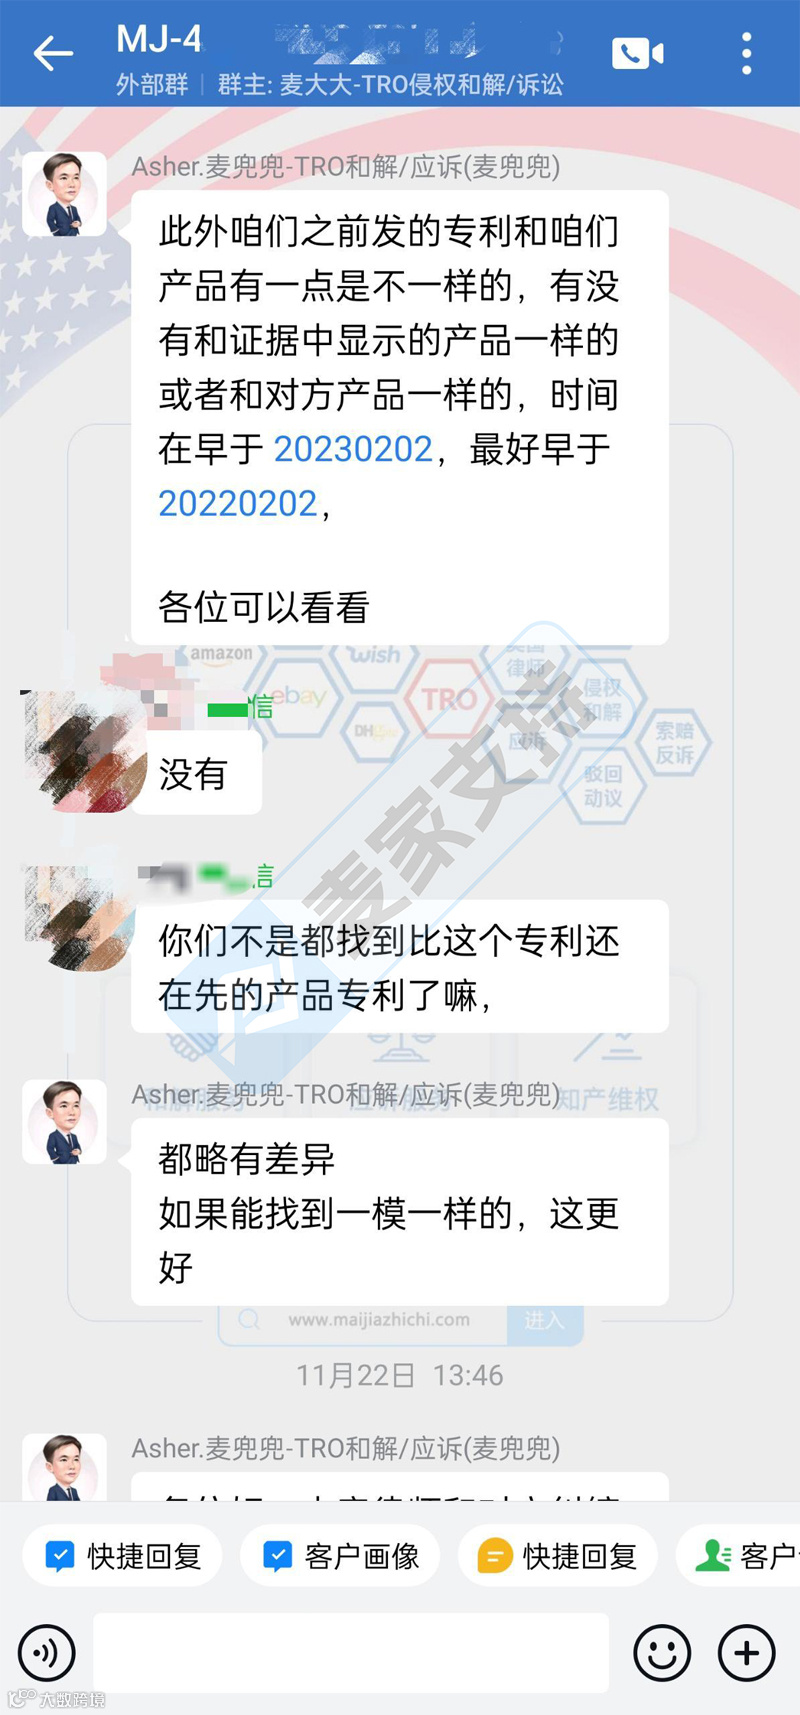800x1715 pixels.
Task: Select the first 快捷回复 chip
Action: (x=122, y=1556)
